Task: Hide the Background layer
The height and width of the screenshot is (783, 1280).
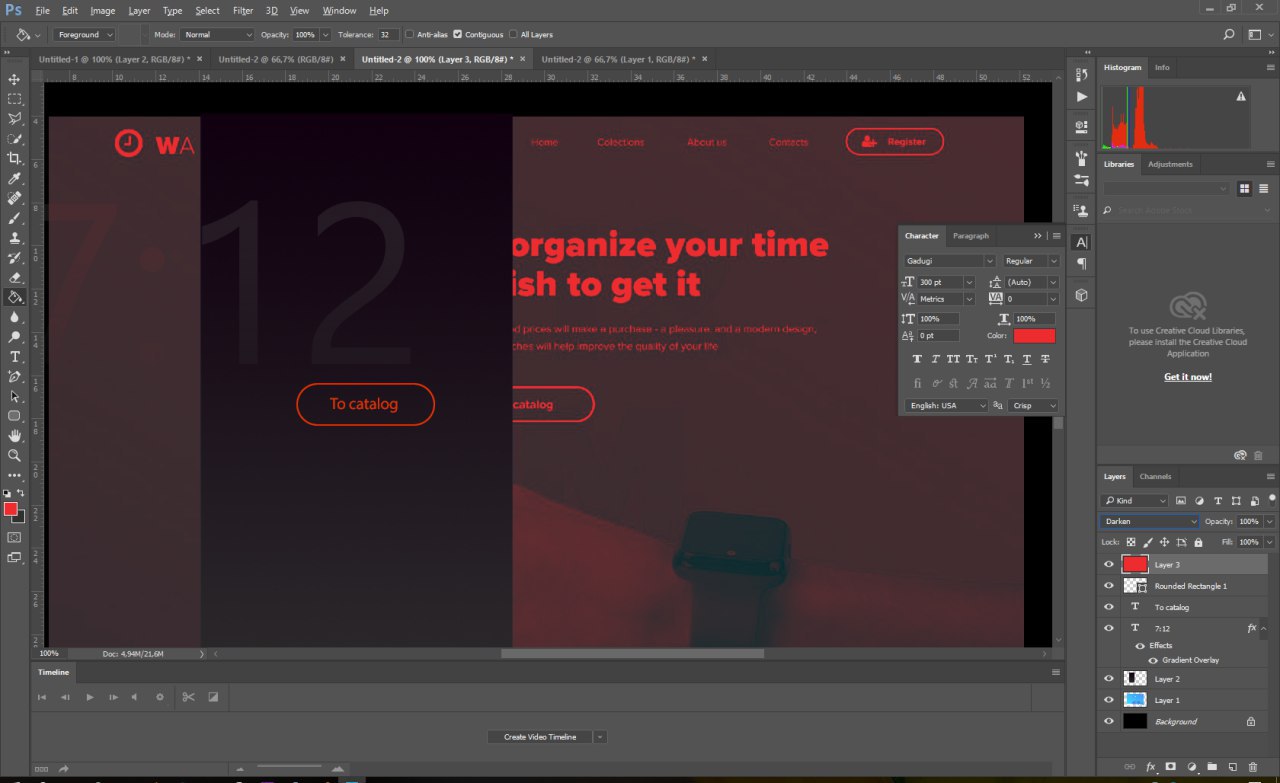Action: 1108,721
